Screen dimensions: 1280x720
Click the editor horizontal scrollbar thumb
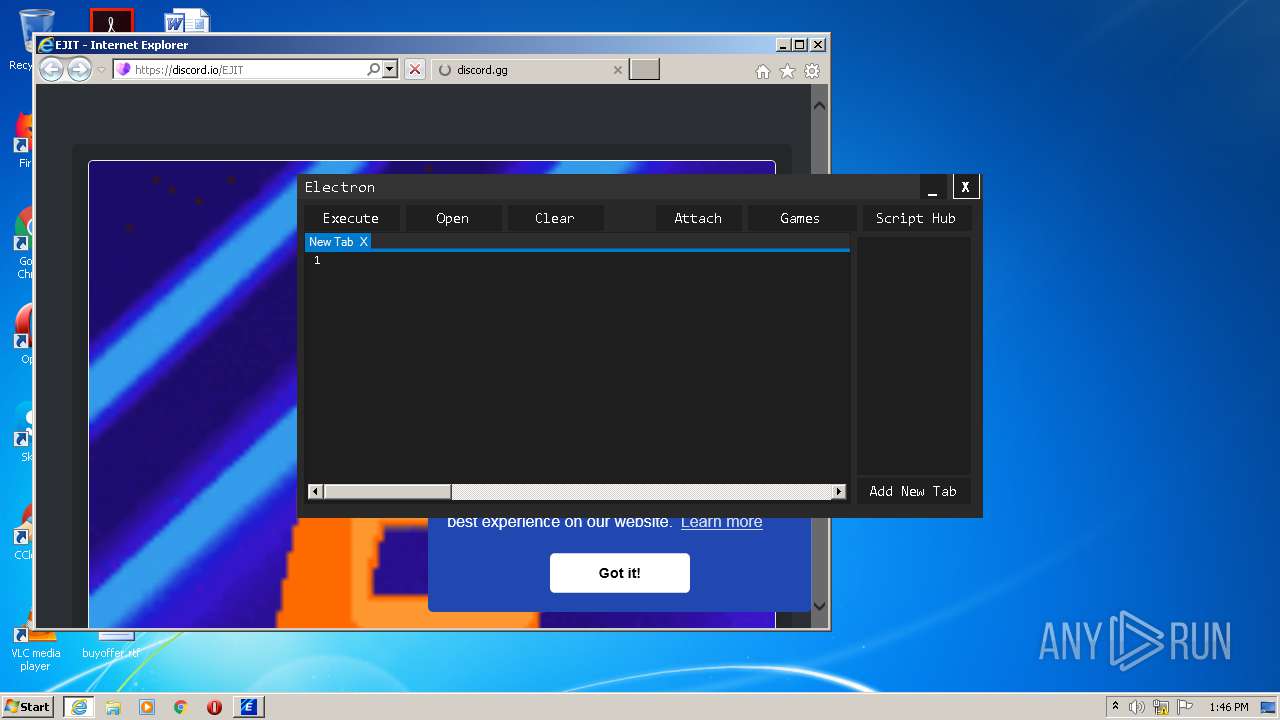pyautogui.click(x=387, y=491)
